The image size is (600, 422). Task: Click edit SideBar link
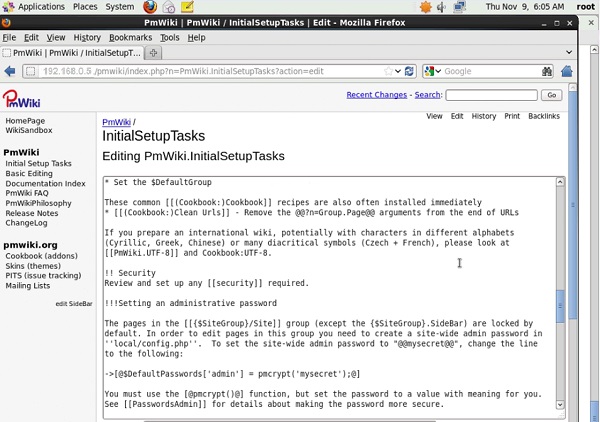74,304
